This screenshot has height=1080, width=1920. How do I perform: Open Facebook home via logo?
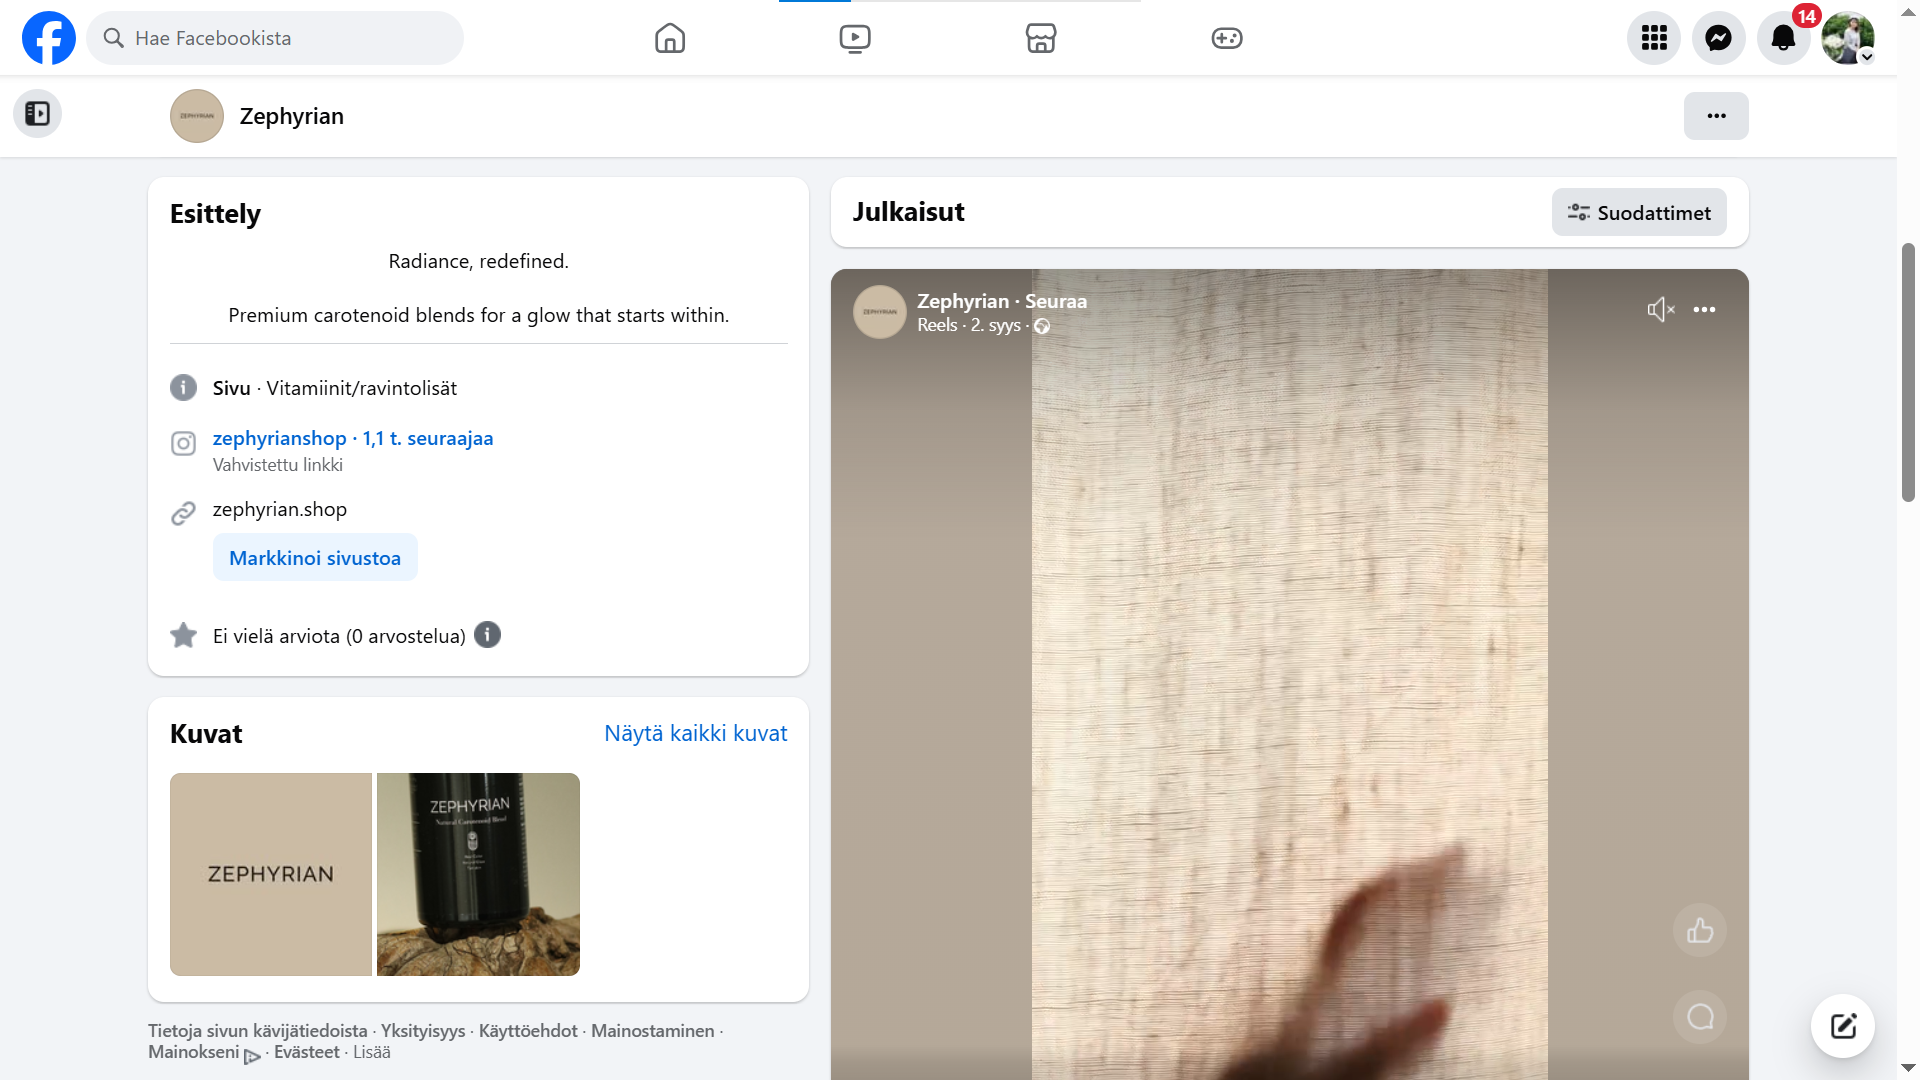pyautogui.click(x=48, y=38)
